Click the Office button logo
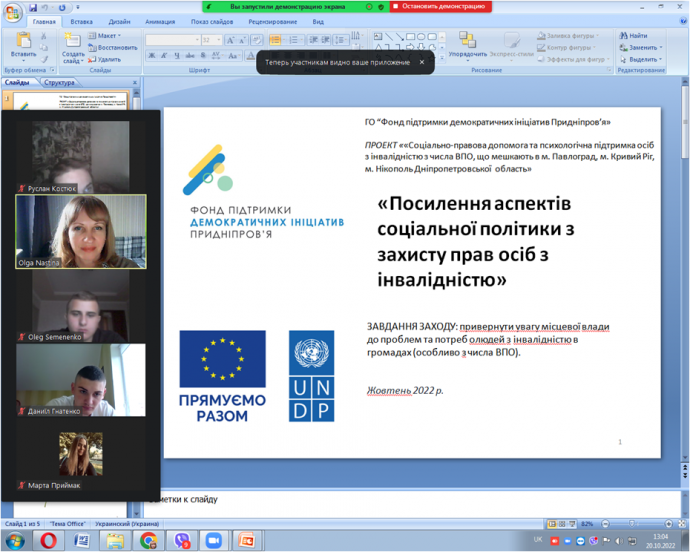 pyautogui.click(x=11, y=12)
